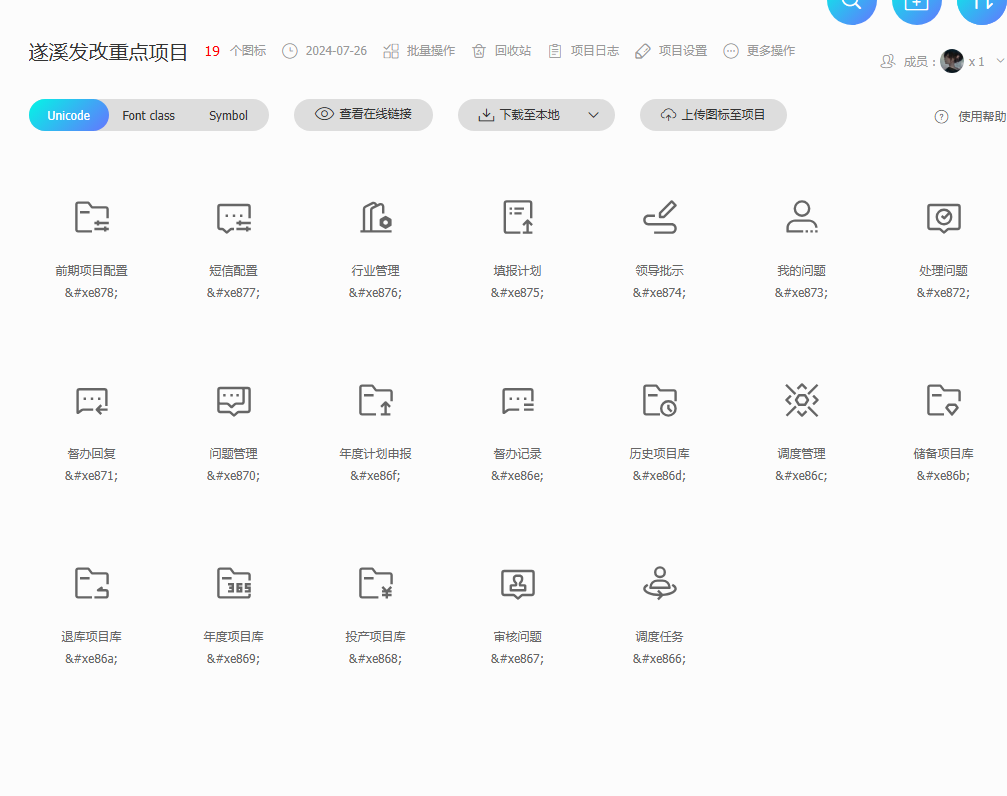Image resolution: width=1007 pixels, height=796 pixels.
Task: Click the 历史项目库 folder clock icon
Action: (x=659, y=400)
